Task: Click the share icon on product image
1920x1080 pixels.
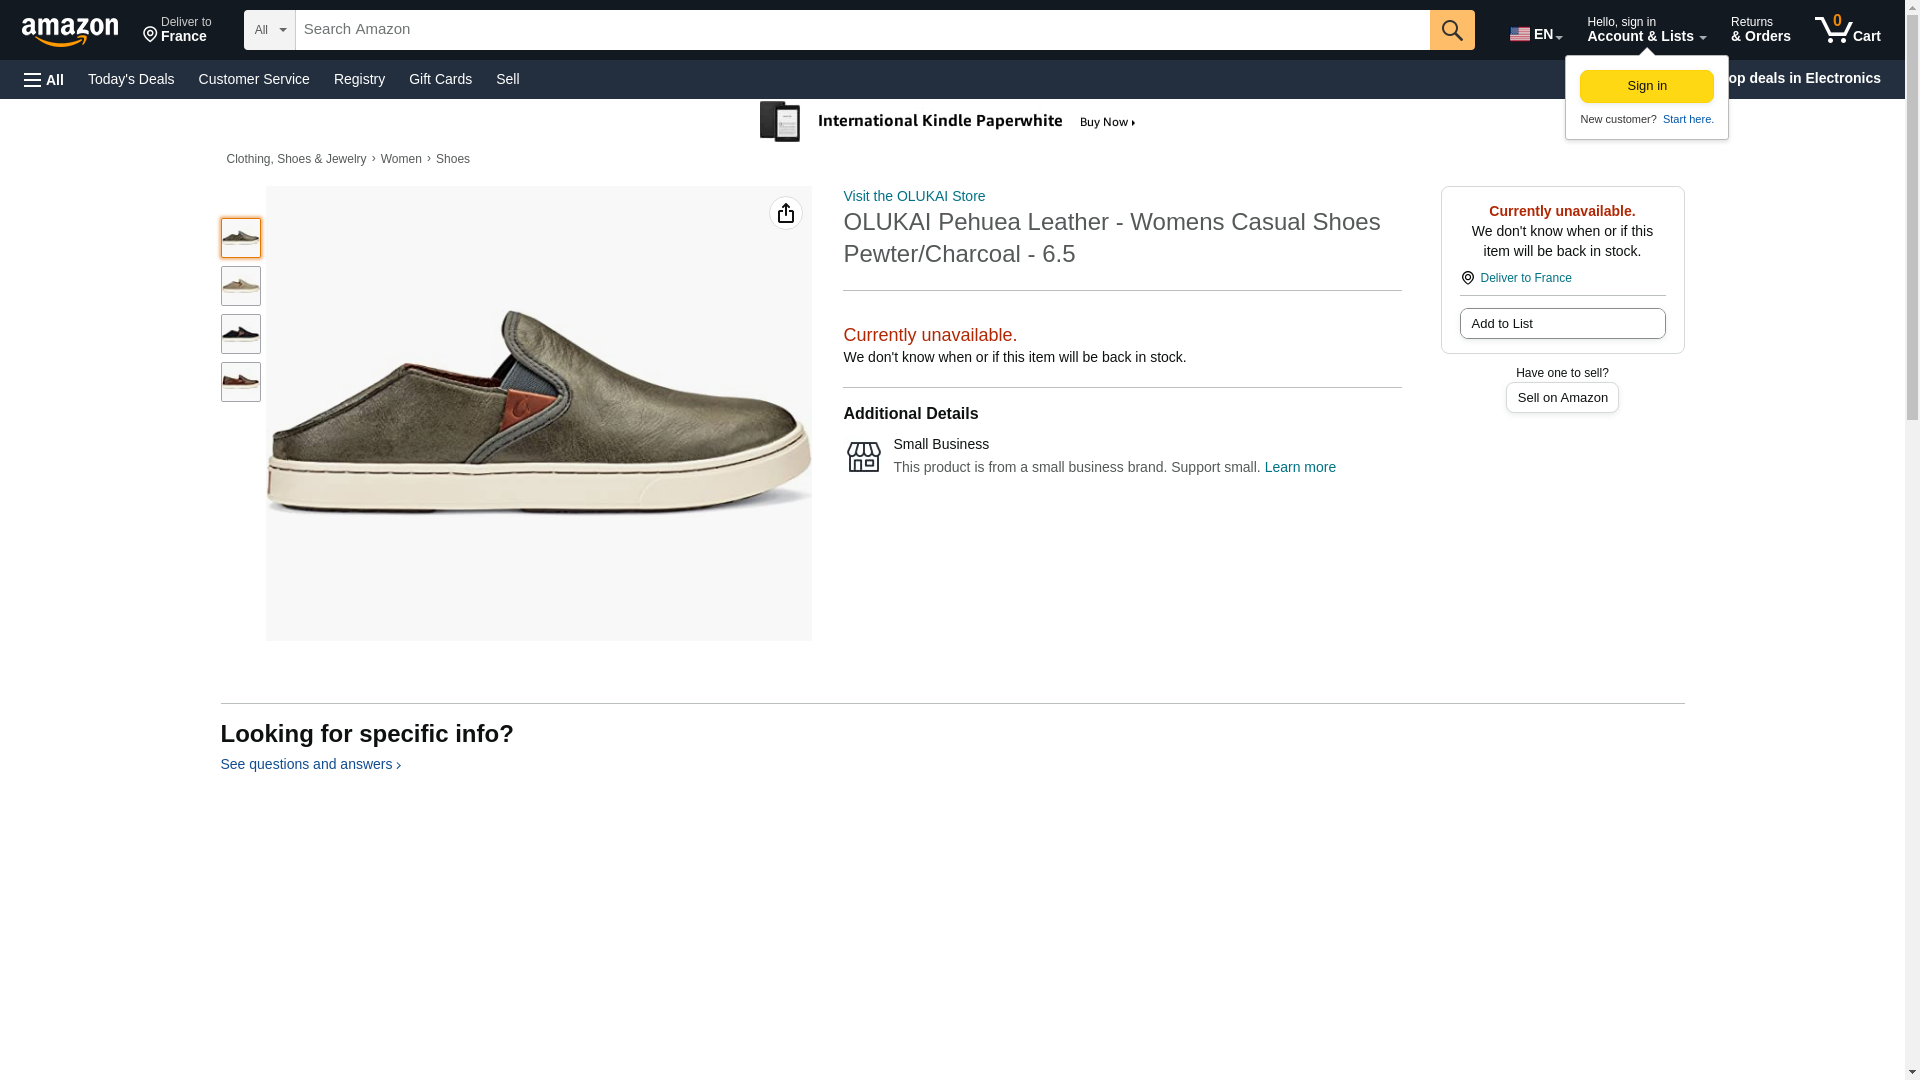Action: 785,213
